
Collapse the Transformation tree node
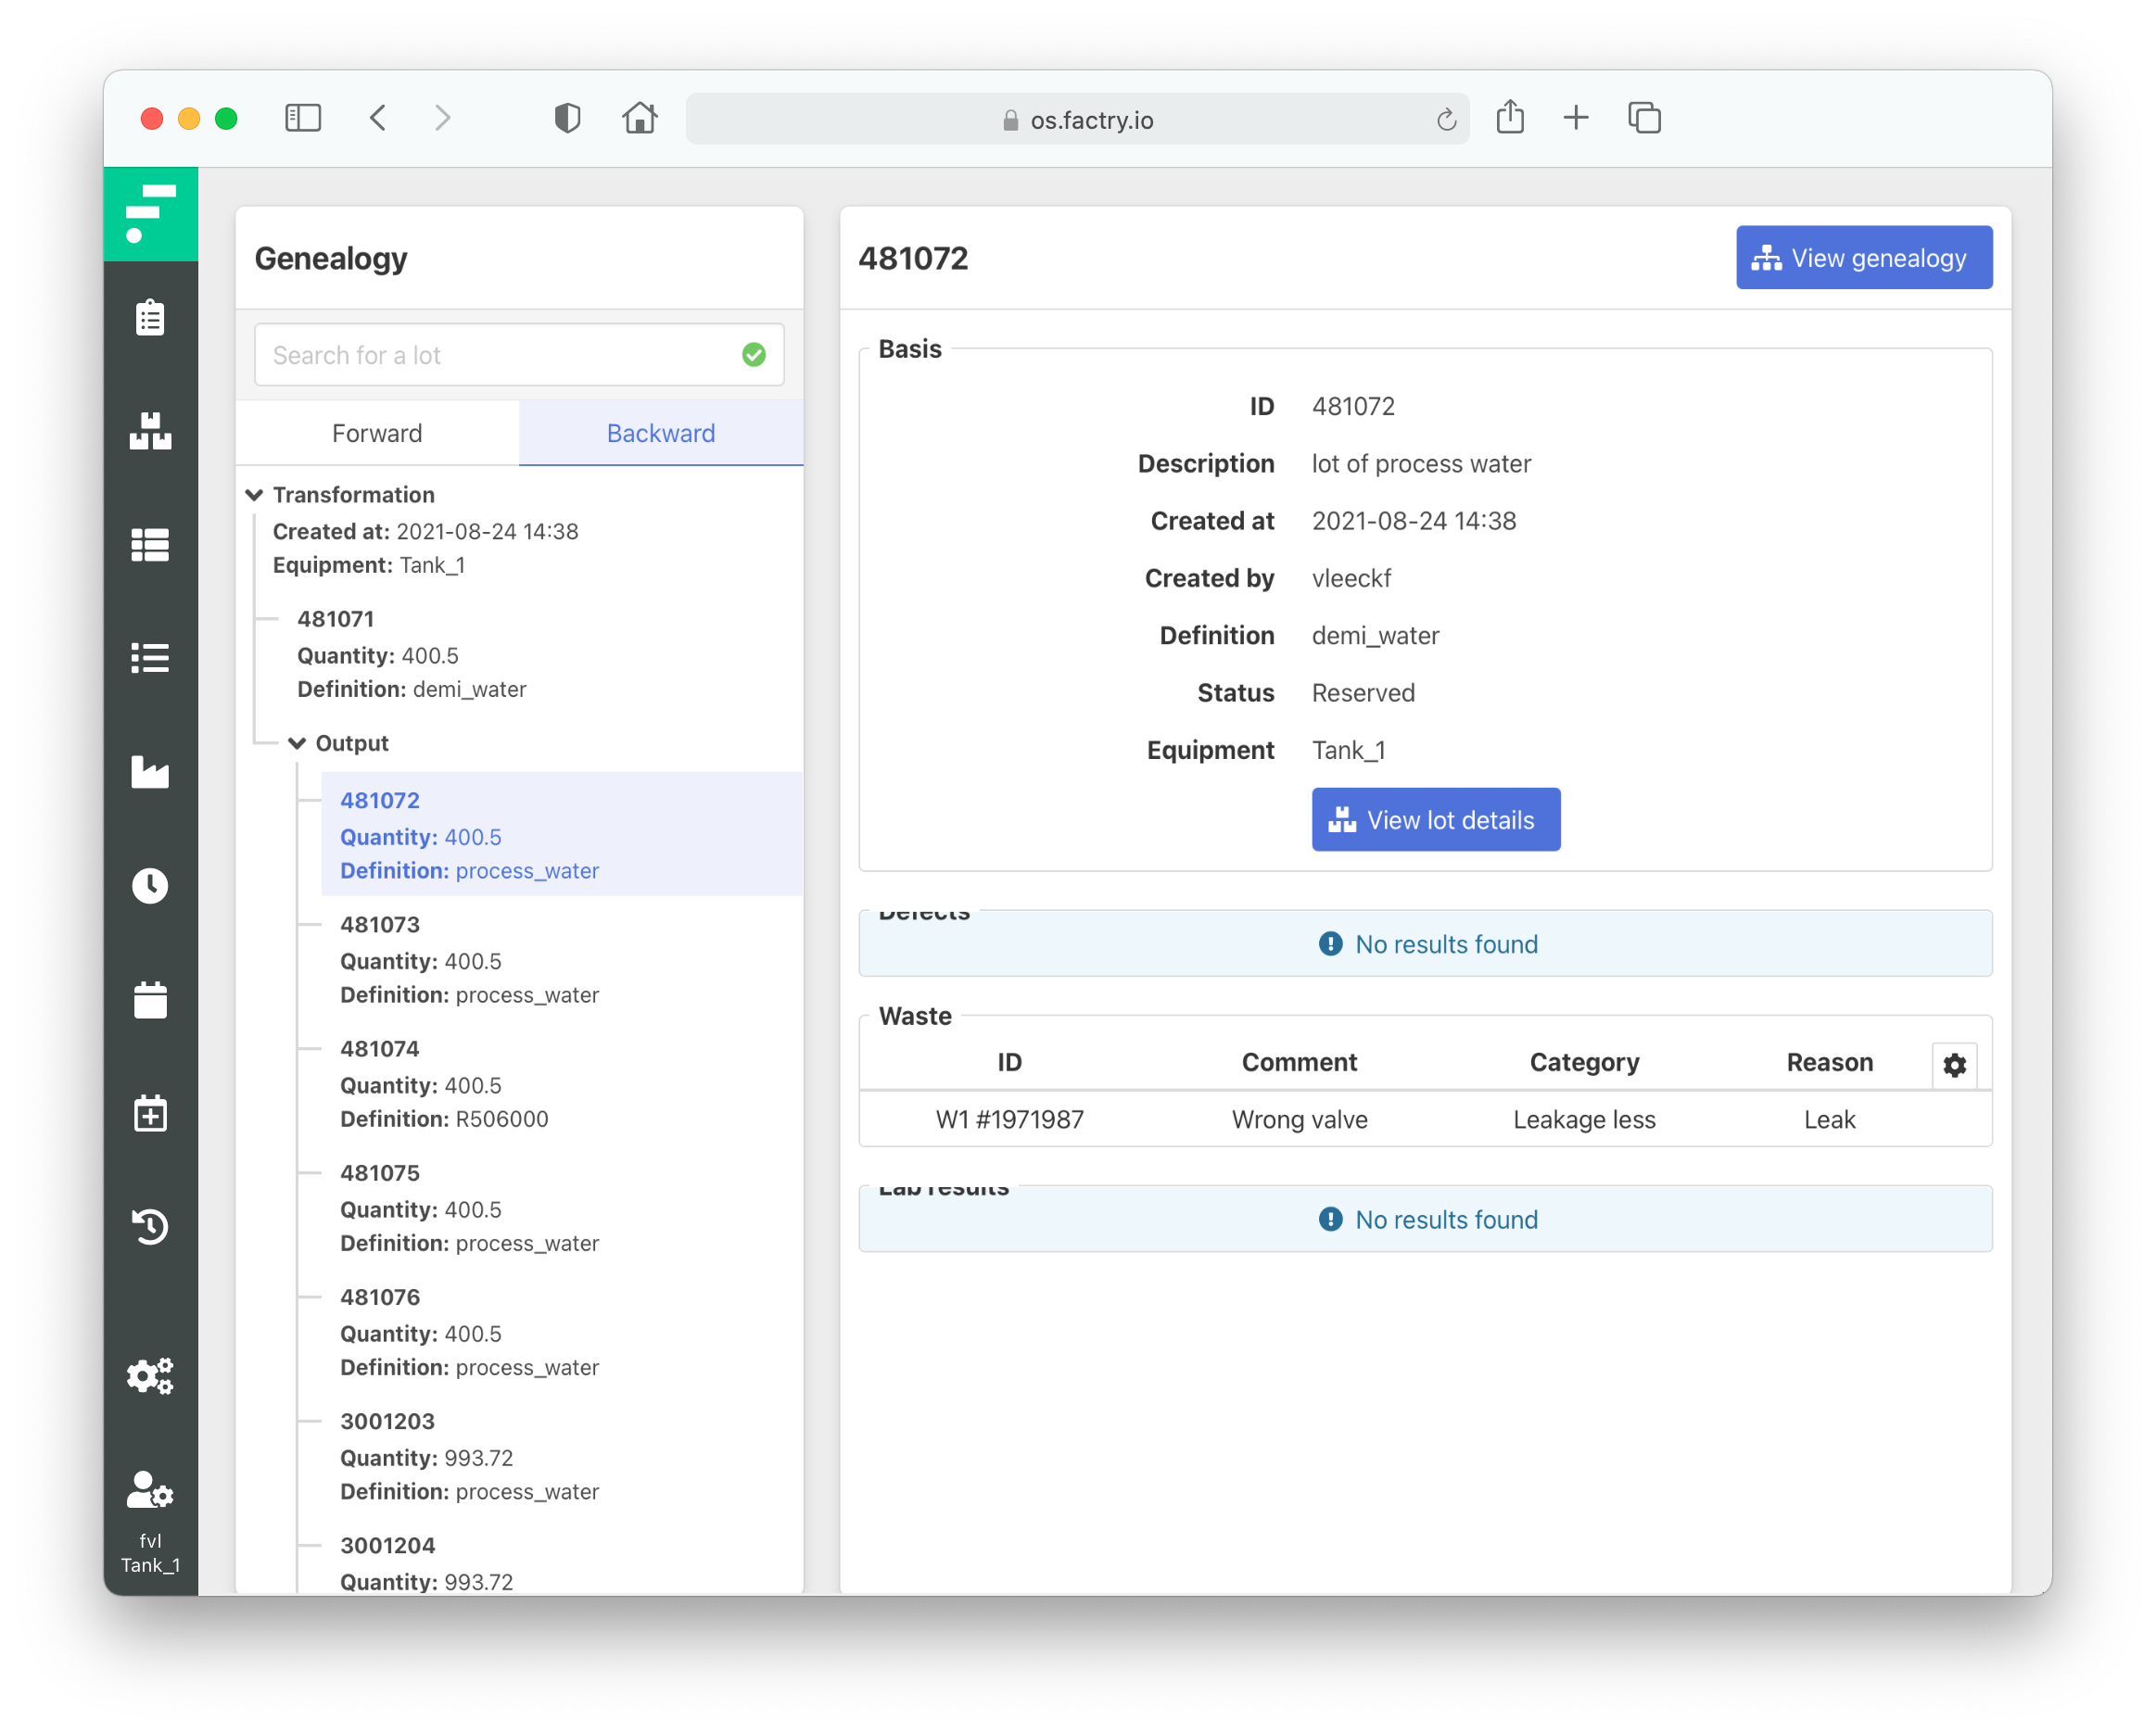point(254,495)
